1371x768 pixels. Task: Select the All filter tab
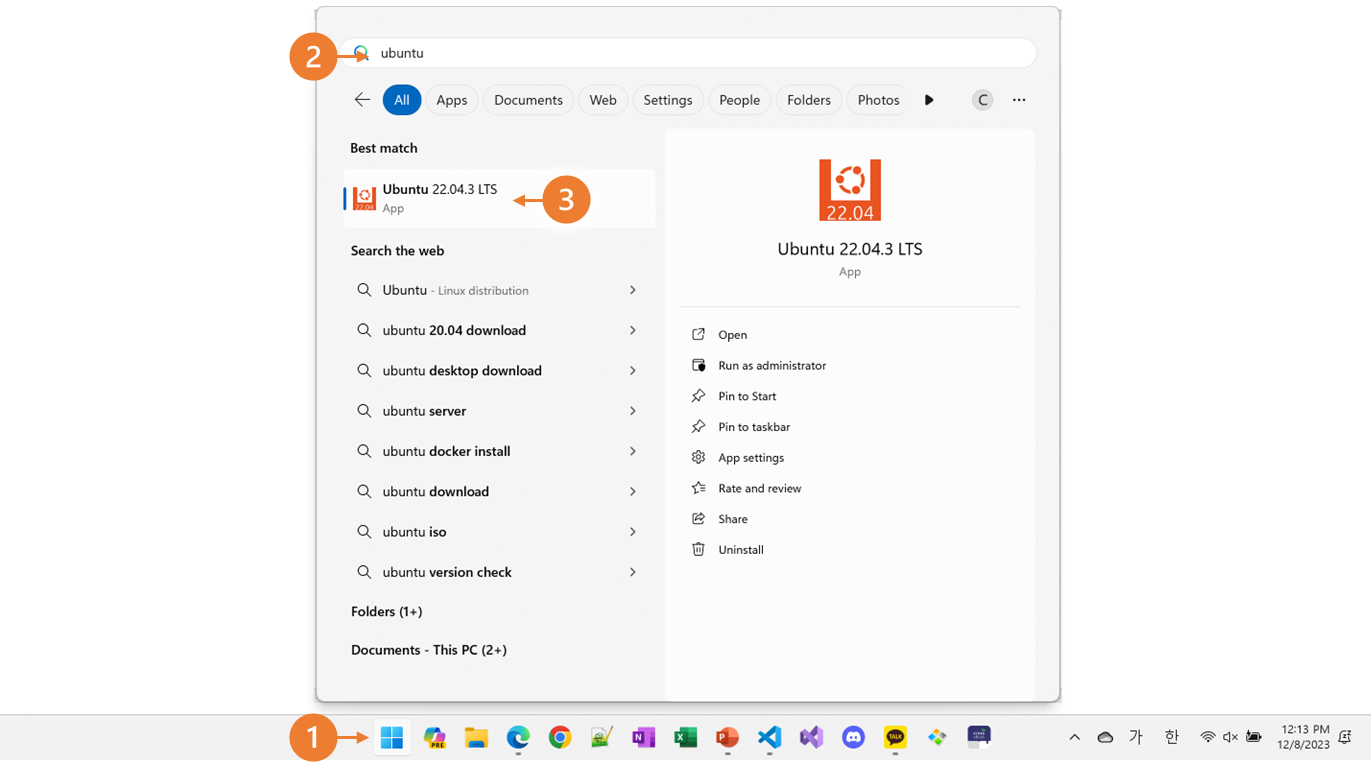pyautogui.click(x=401, y=100)
